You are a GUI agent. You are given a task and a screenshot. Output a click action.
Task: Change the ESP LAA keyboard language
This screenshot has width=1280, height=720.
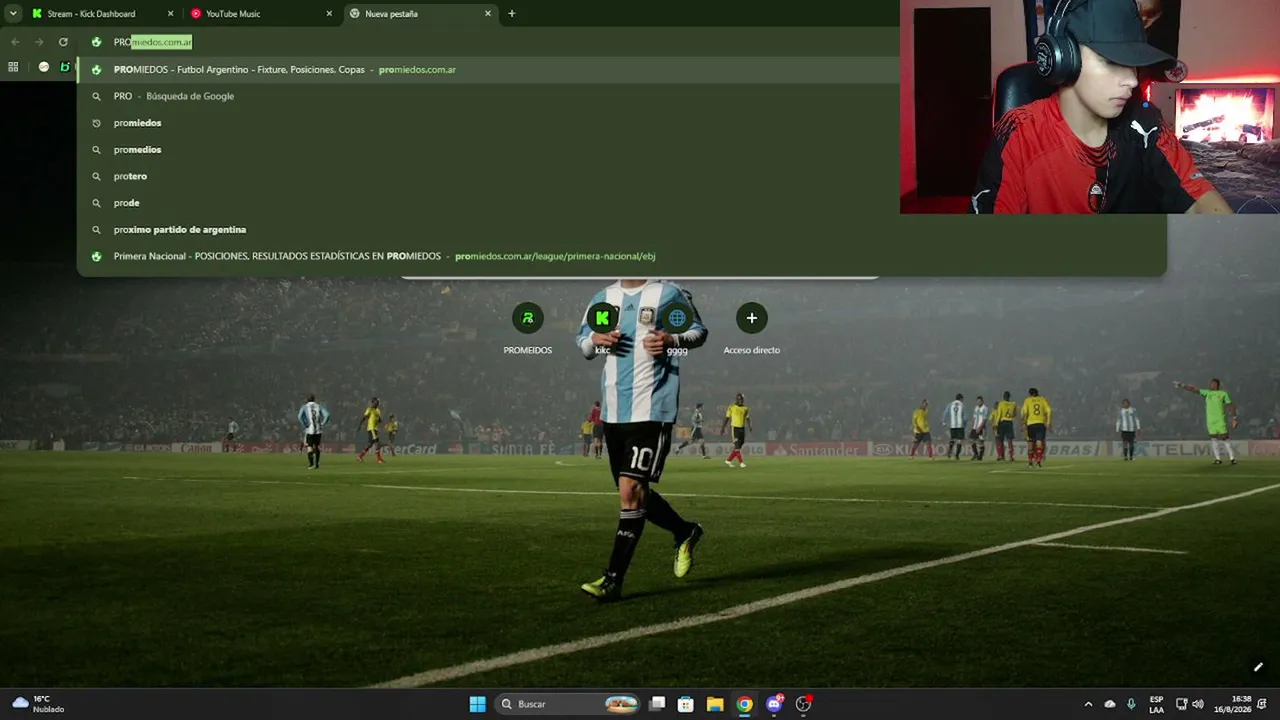(x=1156, y=704)
